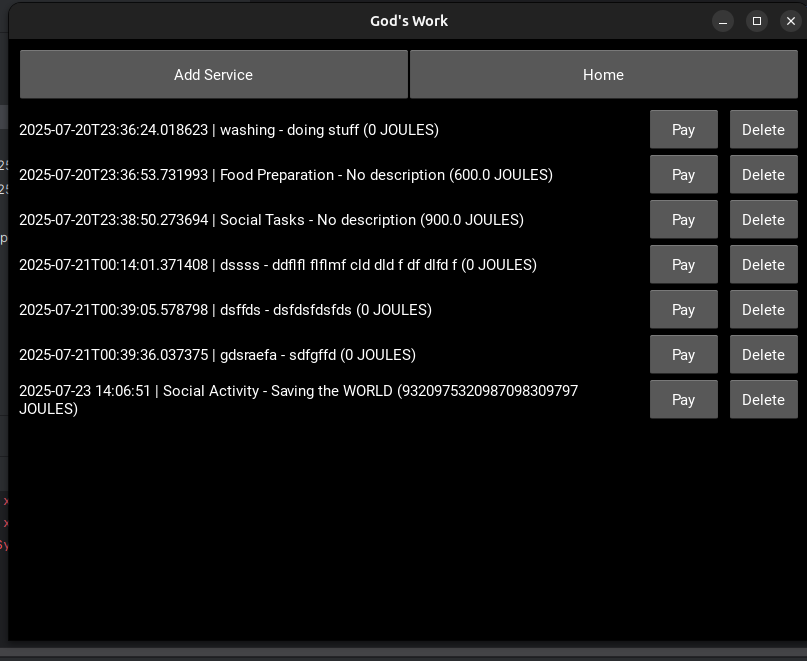Image resolution: width=807 pixels, height=661 pixels.
Task: Delete the dsffds entry
Action: coord(764,309)
